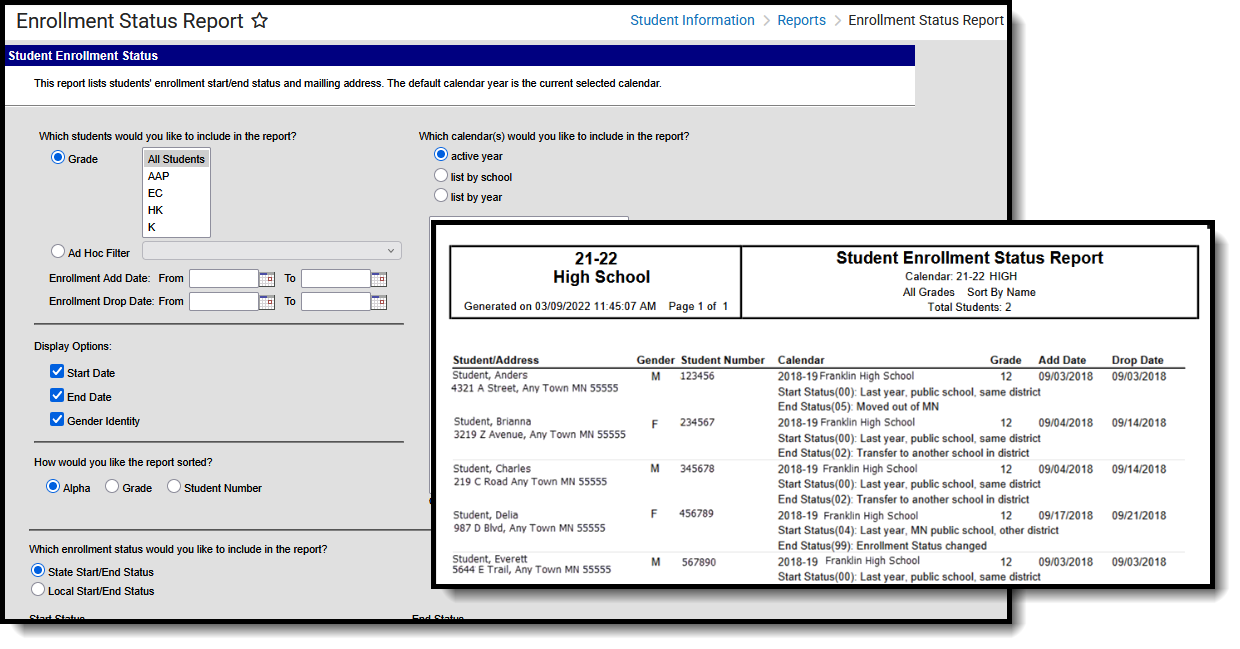Select AAP in the grade list

(x=176, y=176)
